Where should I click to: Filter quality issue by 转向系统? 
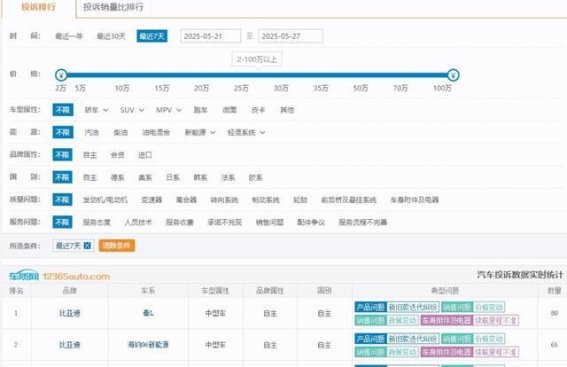224,200
